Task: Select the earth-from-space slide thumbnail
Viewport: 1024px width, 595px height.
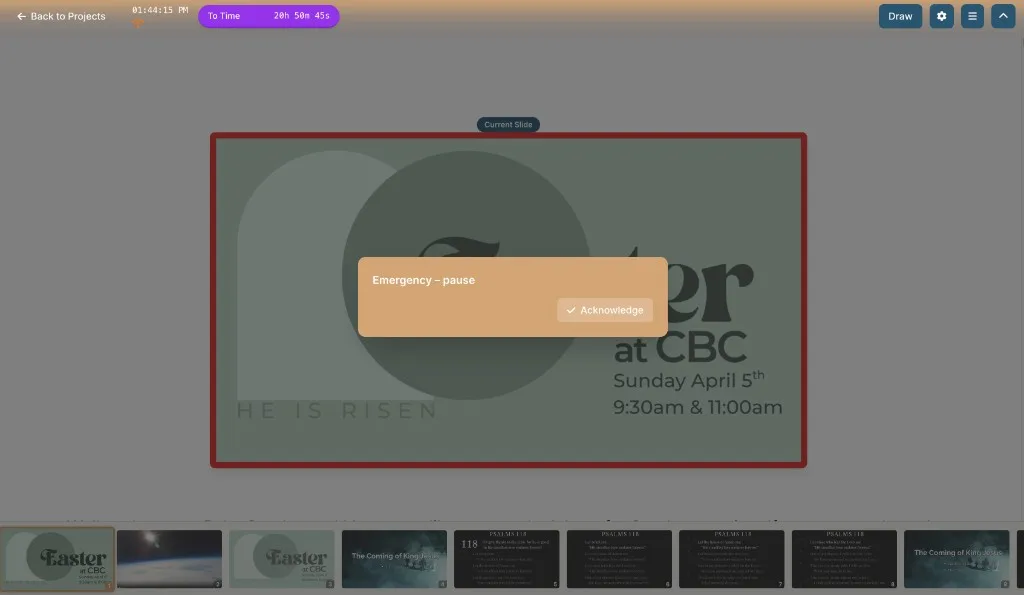Action: click(169, 559)
